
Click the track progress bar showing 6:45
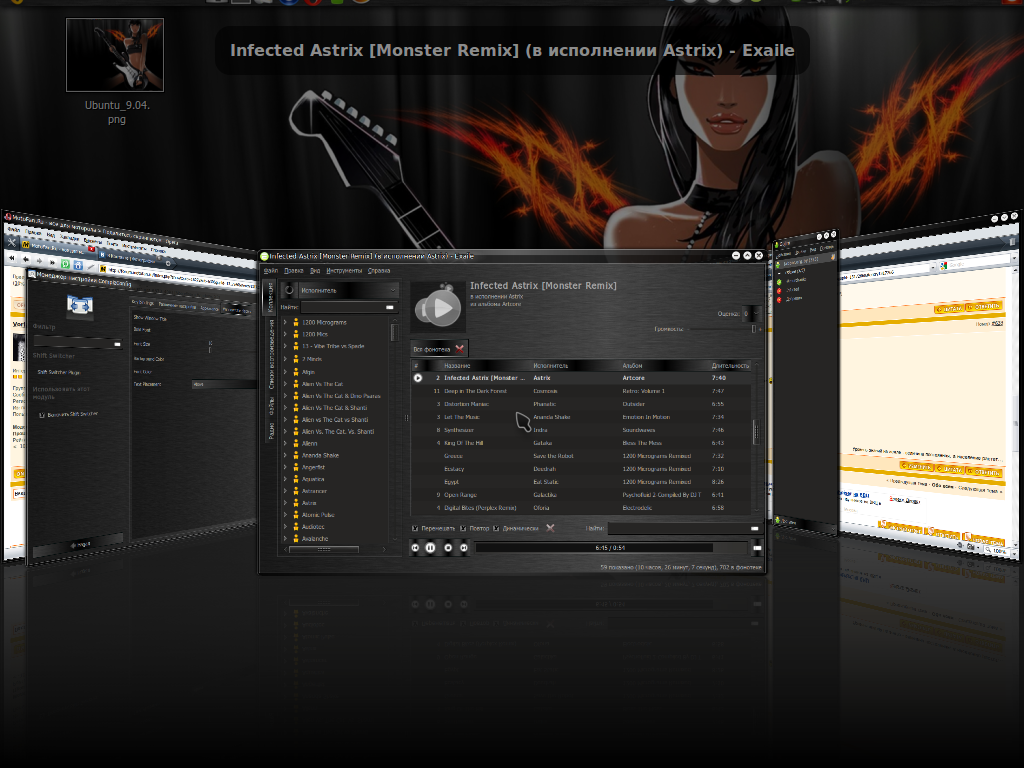[x=610, y=548]
